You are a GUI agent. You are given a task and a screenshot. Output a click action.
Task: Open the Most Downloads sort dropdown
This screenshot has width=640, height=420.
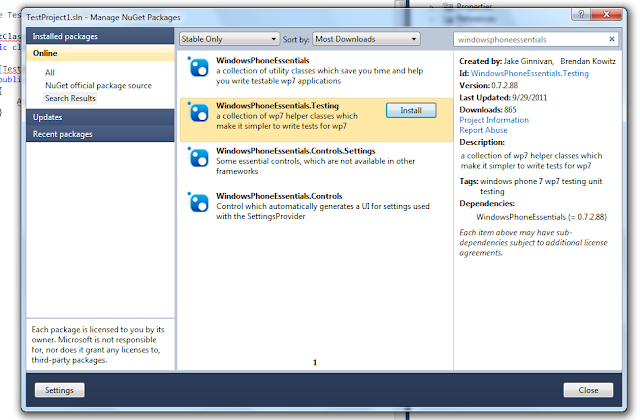point(367,39)
